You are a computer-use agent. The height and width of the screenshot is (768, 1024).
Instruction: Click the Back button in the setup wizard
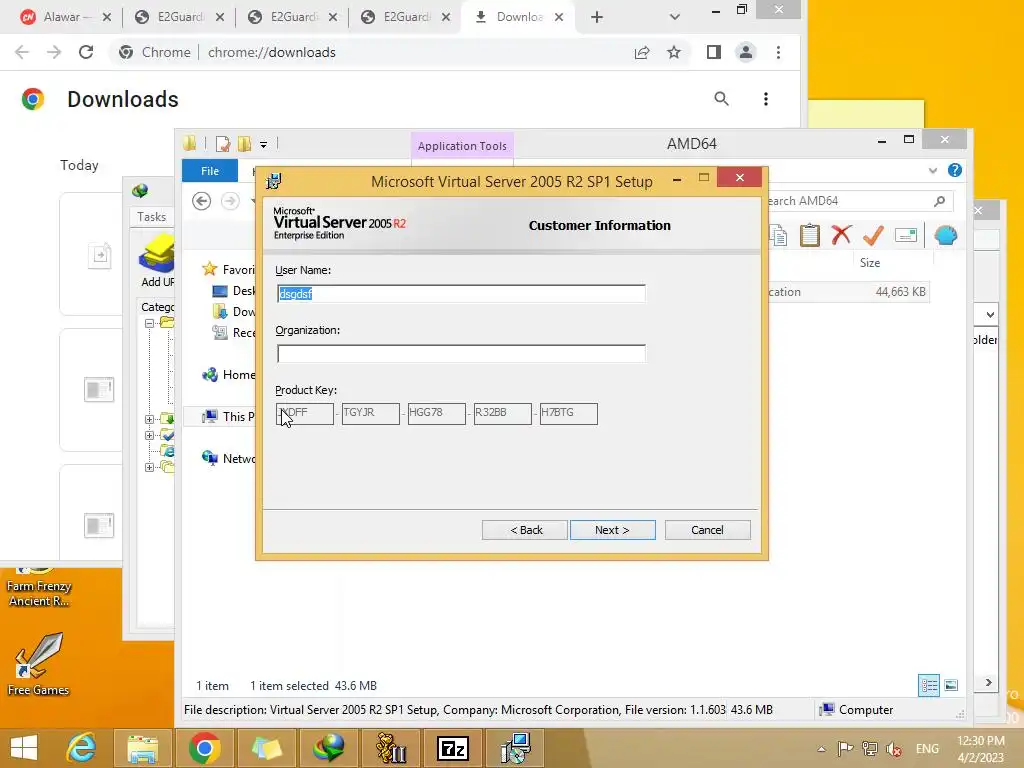coord(525,530)
